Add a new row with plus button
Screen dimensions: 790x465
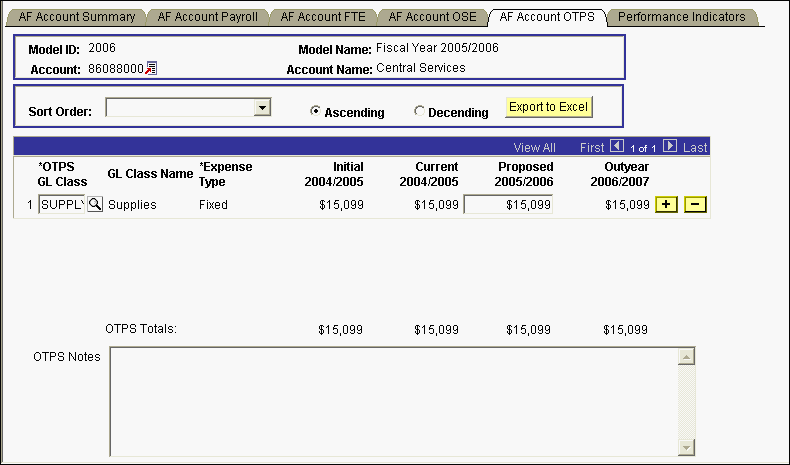pyautogui.click(x=666, y=204)
